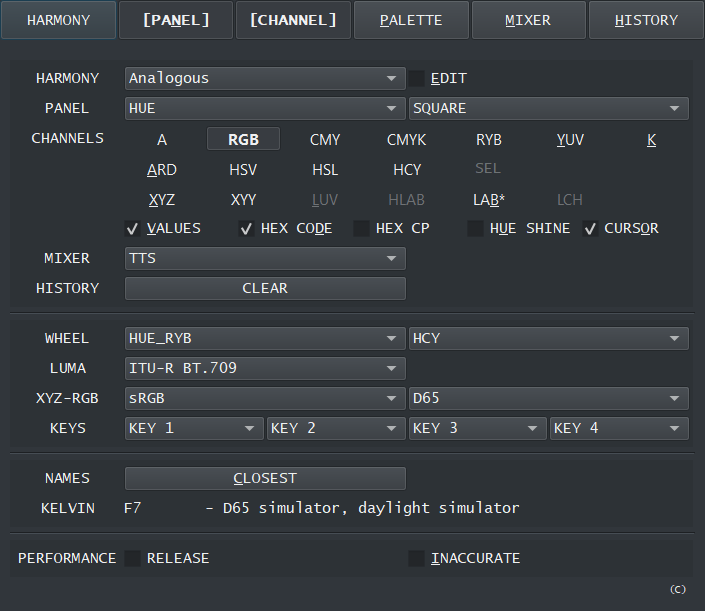Image resolution: width=705 pixels, height=611 pixels.
Task: Click the Closest names button
Action: [x=265, y=478]
